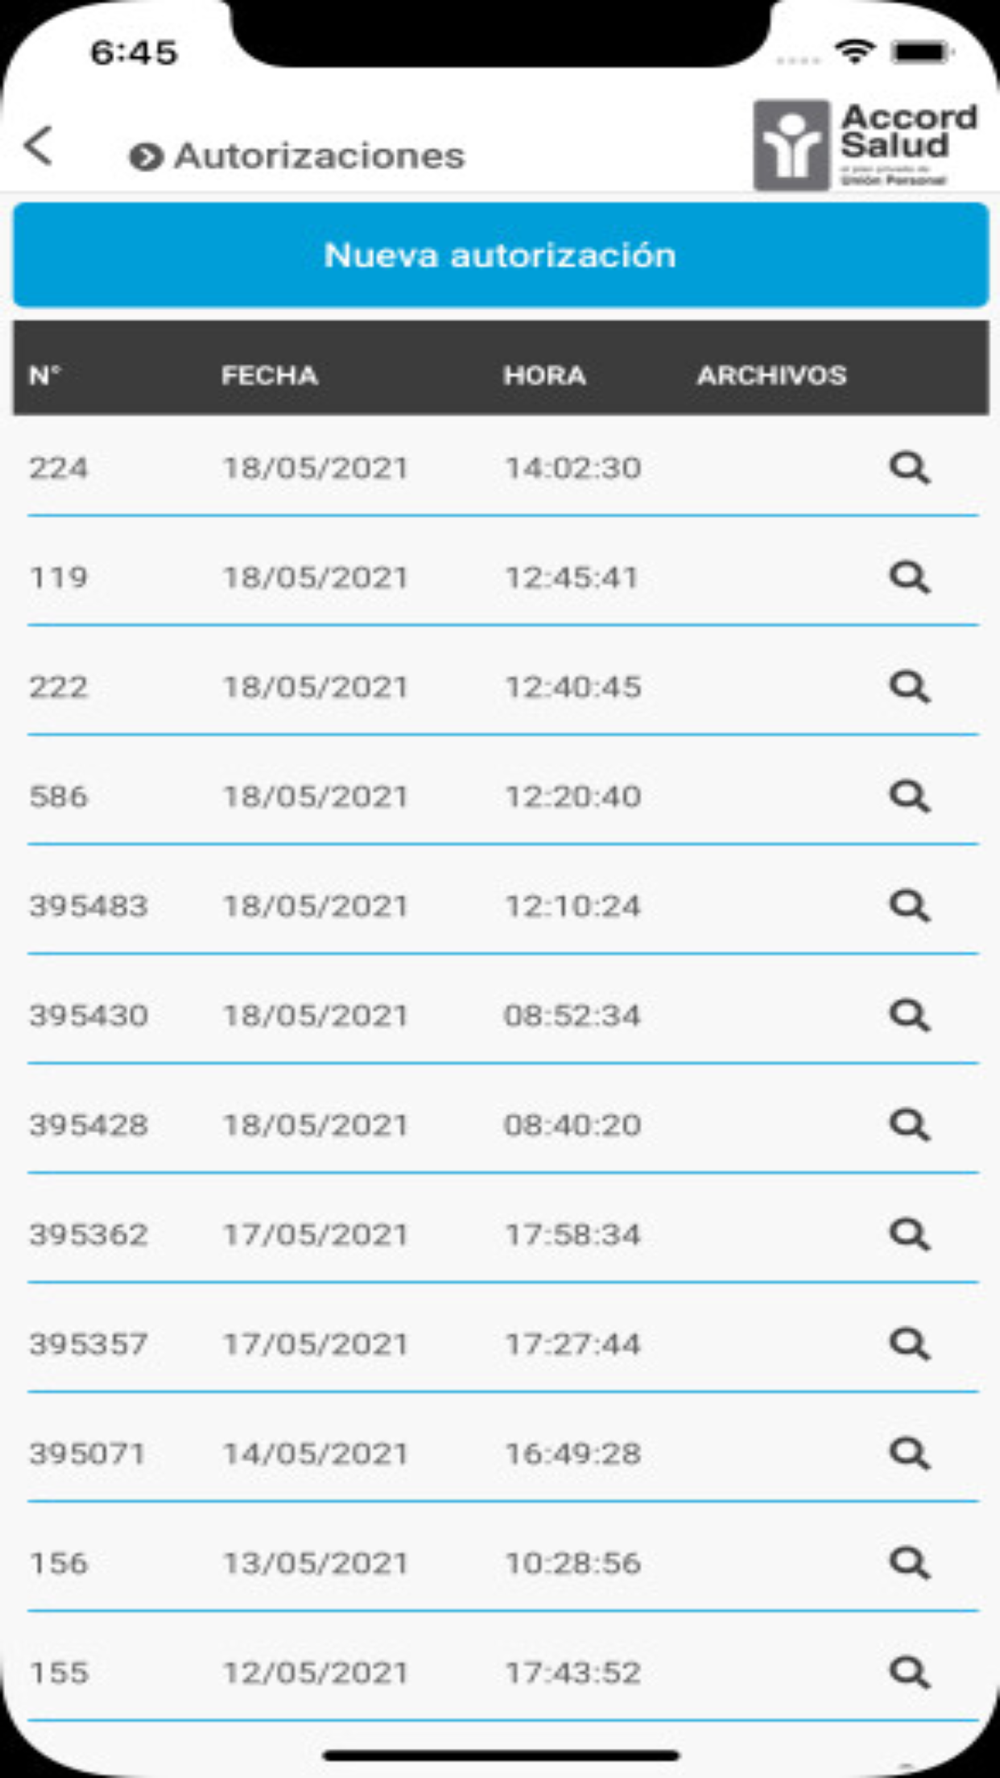
Task: Click search icon for authorization 156
Action: pos(910,1563)
